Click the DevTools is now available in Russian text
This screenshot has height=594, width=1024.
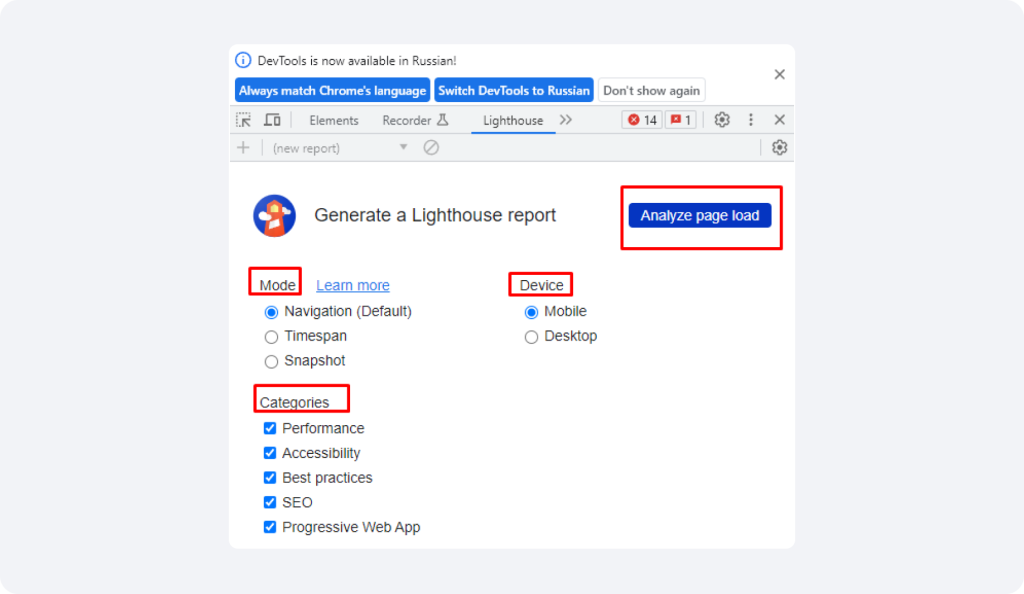[357, 61]
